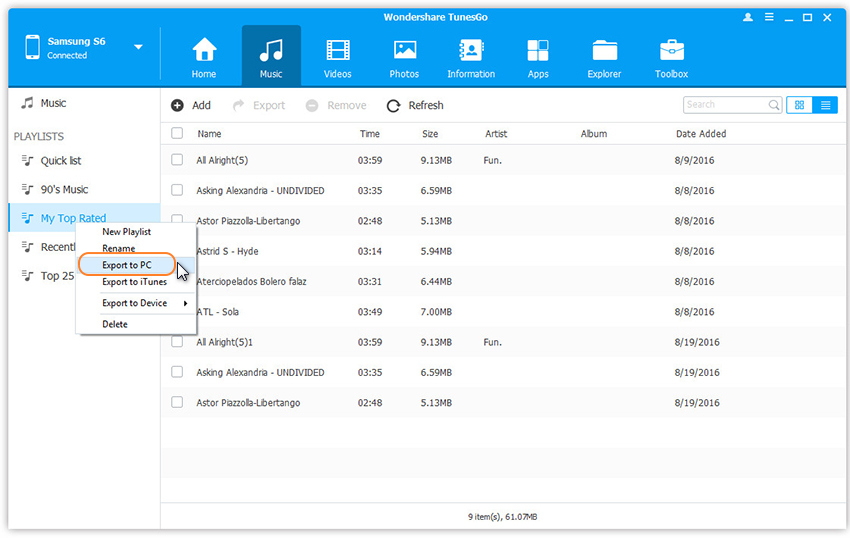The height and width of the screenshot is (538, 850).
Task: Click the Remove toolbar label
Action: coord(347,105)
